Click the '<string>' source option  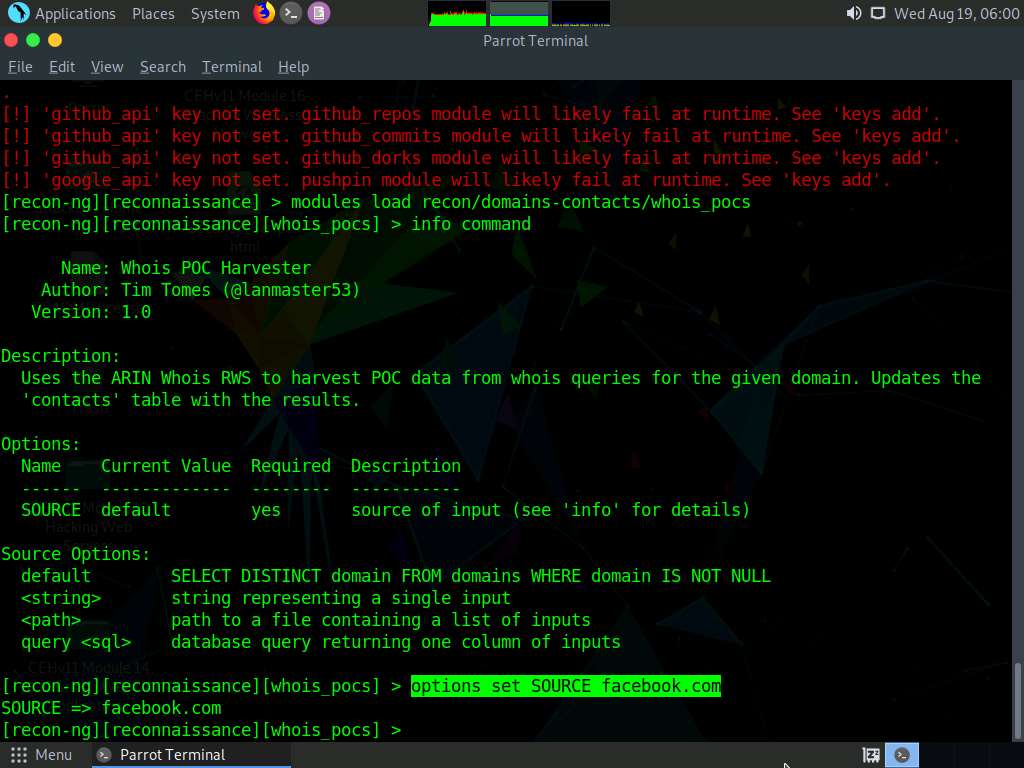click(61, 598)
